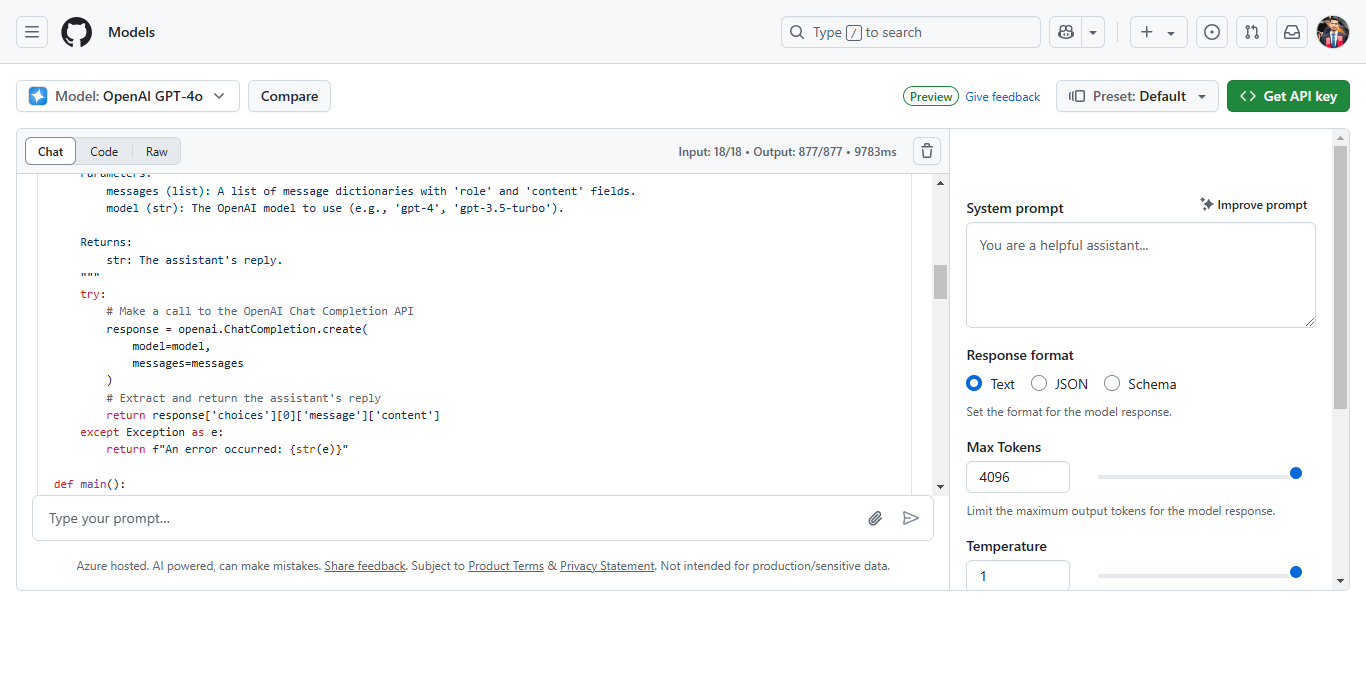Image resolution: width=1366 pixels, height=677 pixels.
Task: Open the Share feedback link
Action: coord(365,565)
